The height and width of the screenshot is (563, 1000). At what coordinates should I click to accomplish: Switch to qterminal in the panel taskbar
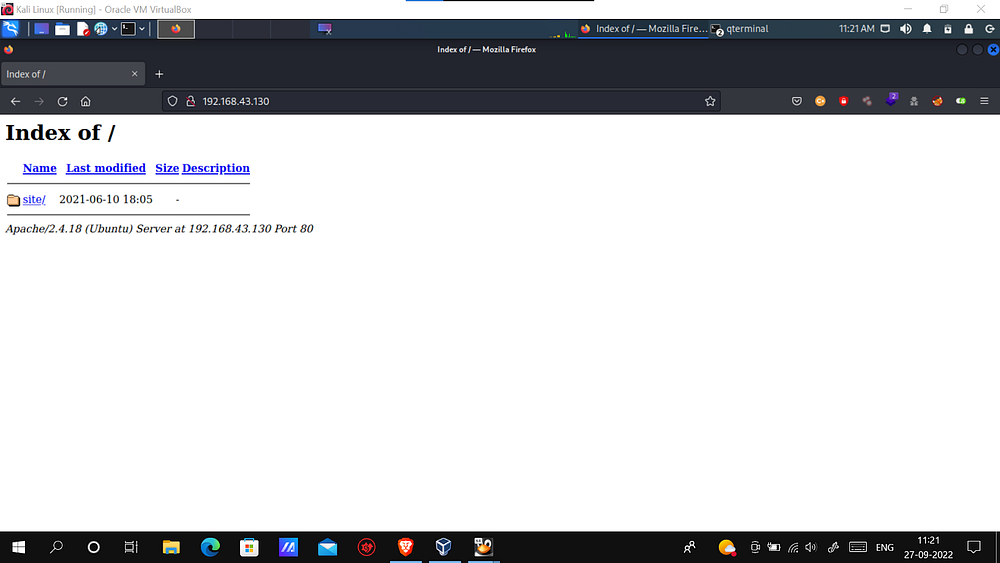[740, 29]
